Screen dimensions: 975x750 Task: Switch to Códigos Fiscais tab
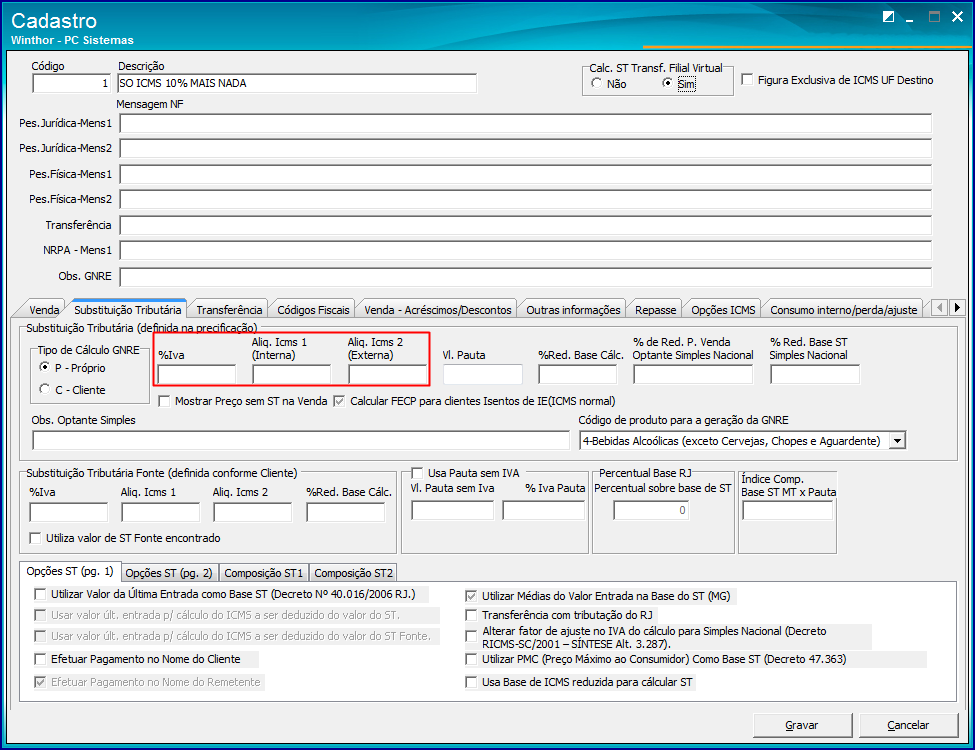(313, 310)
